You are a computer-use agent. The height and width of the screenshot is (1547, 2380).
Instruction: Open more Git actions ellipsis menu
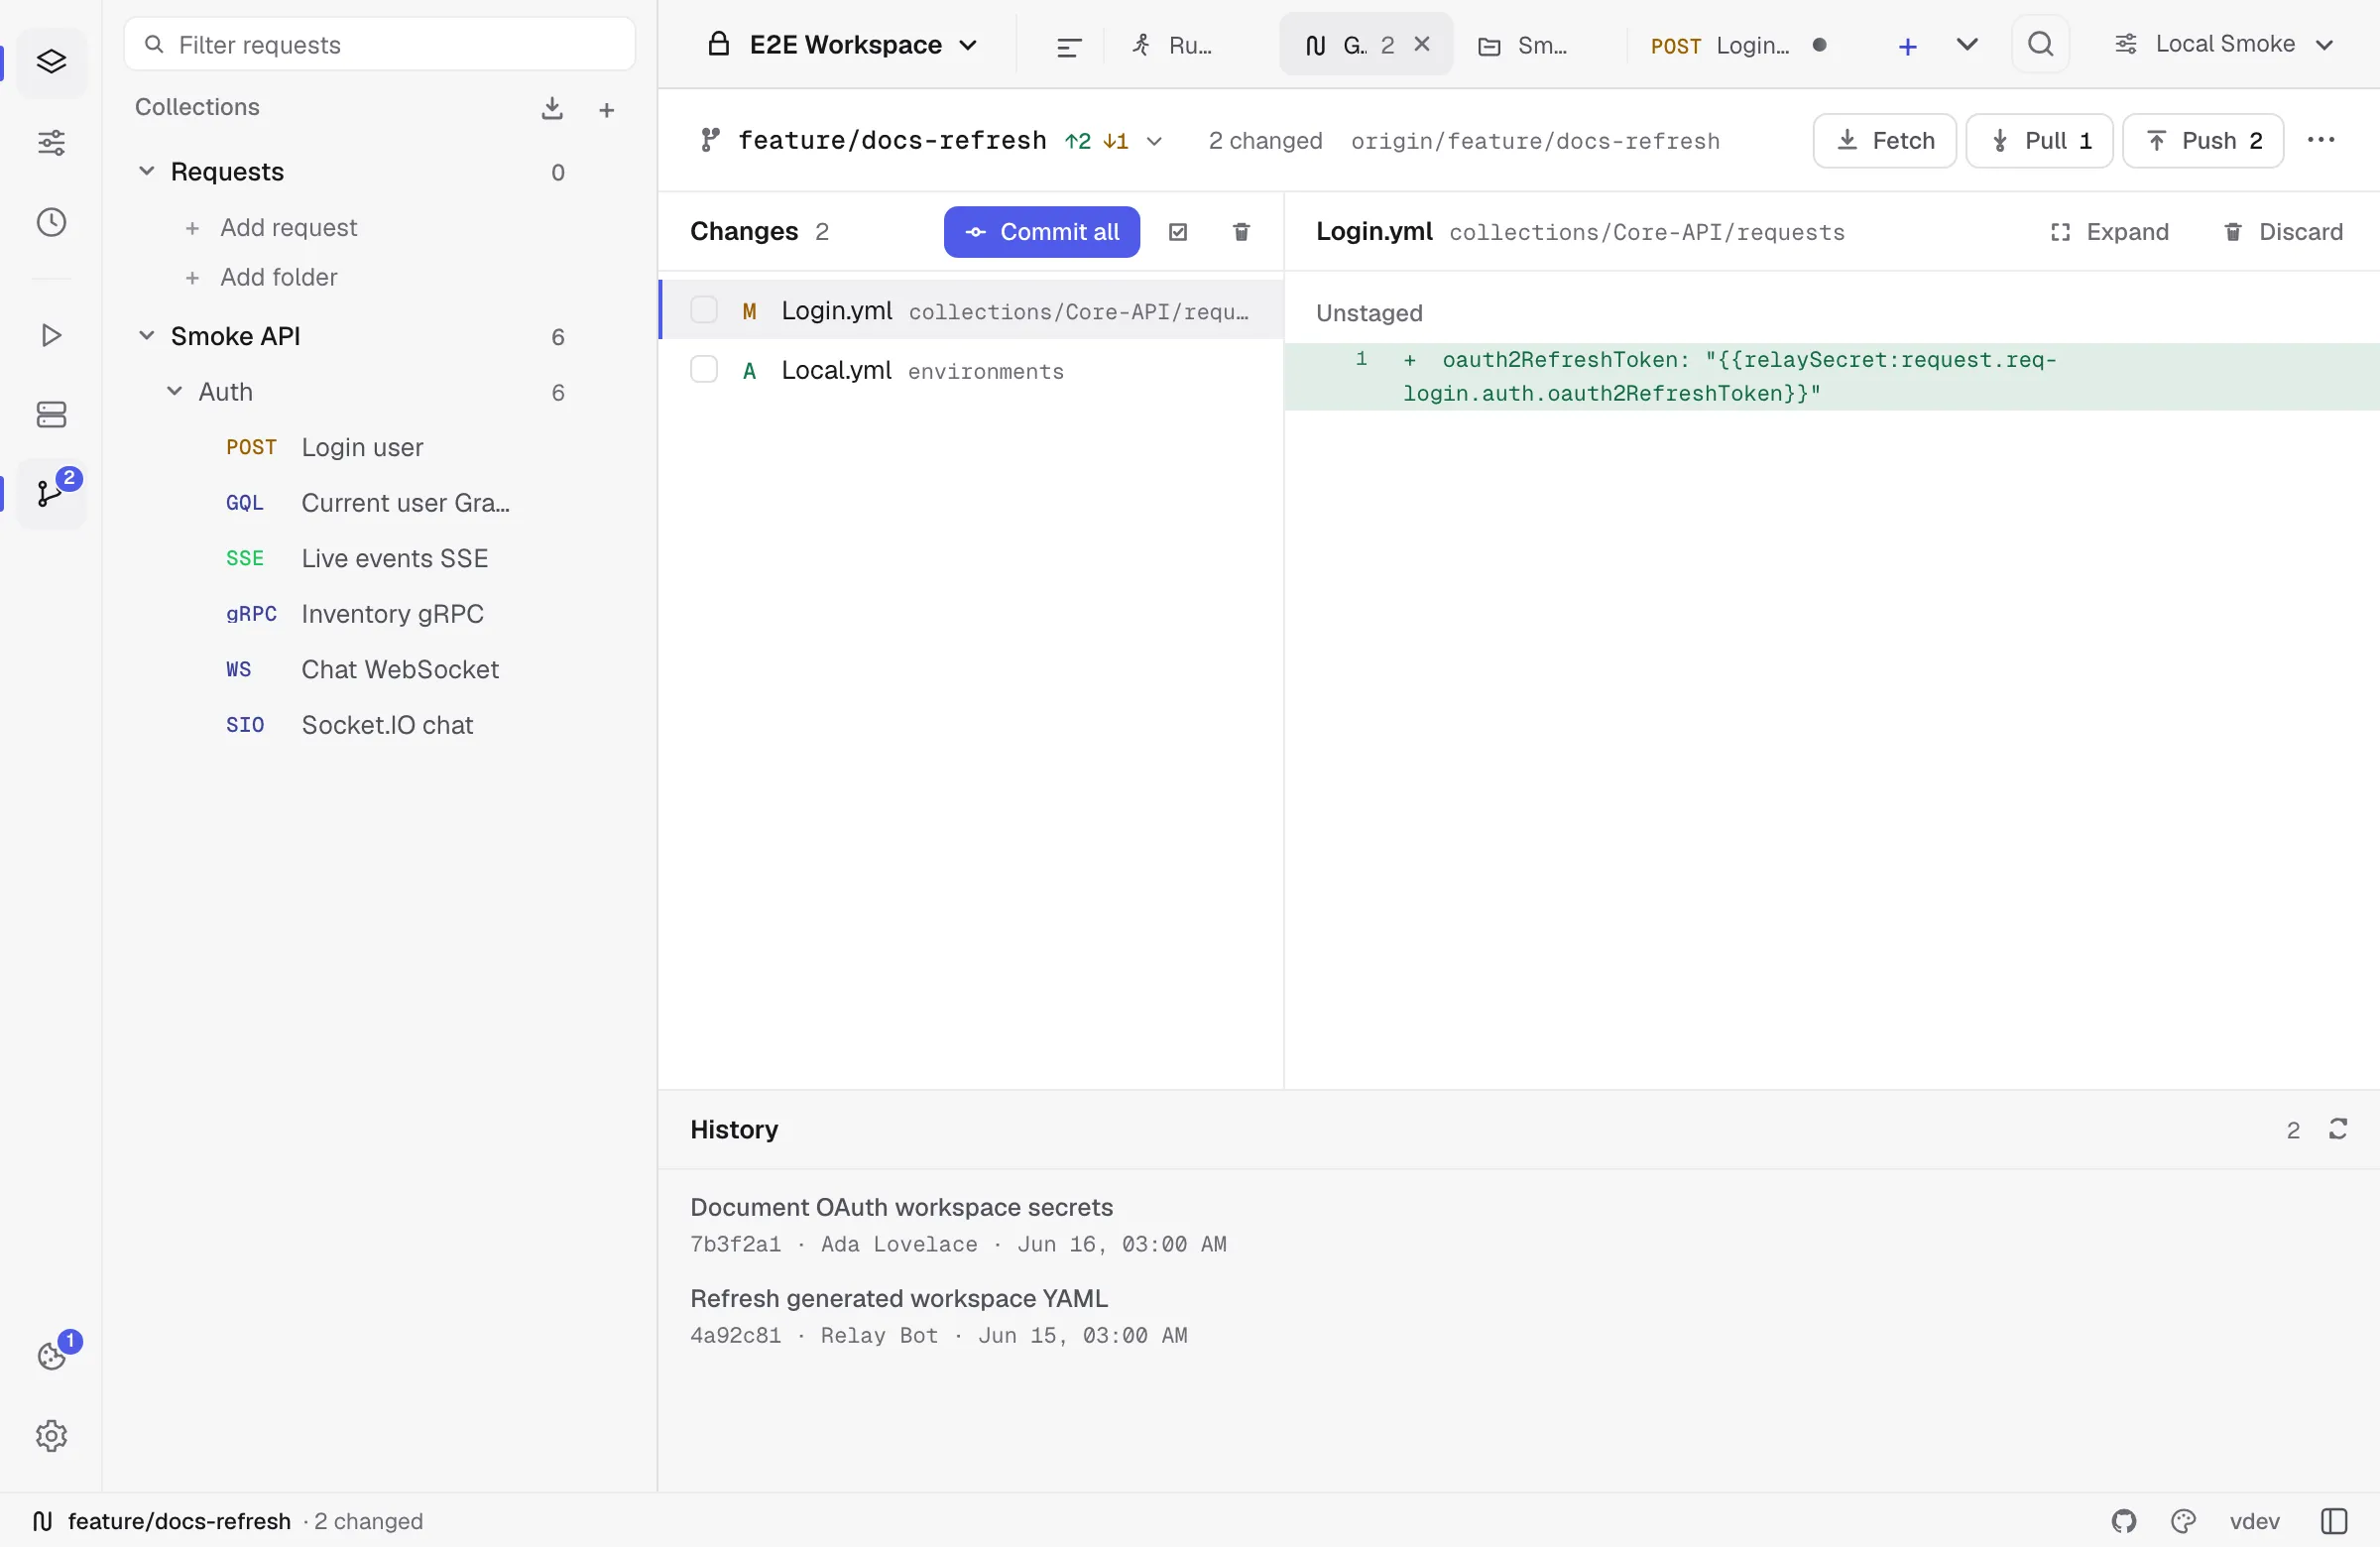click(x=2321, y=140)
